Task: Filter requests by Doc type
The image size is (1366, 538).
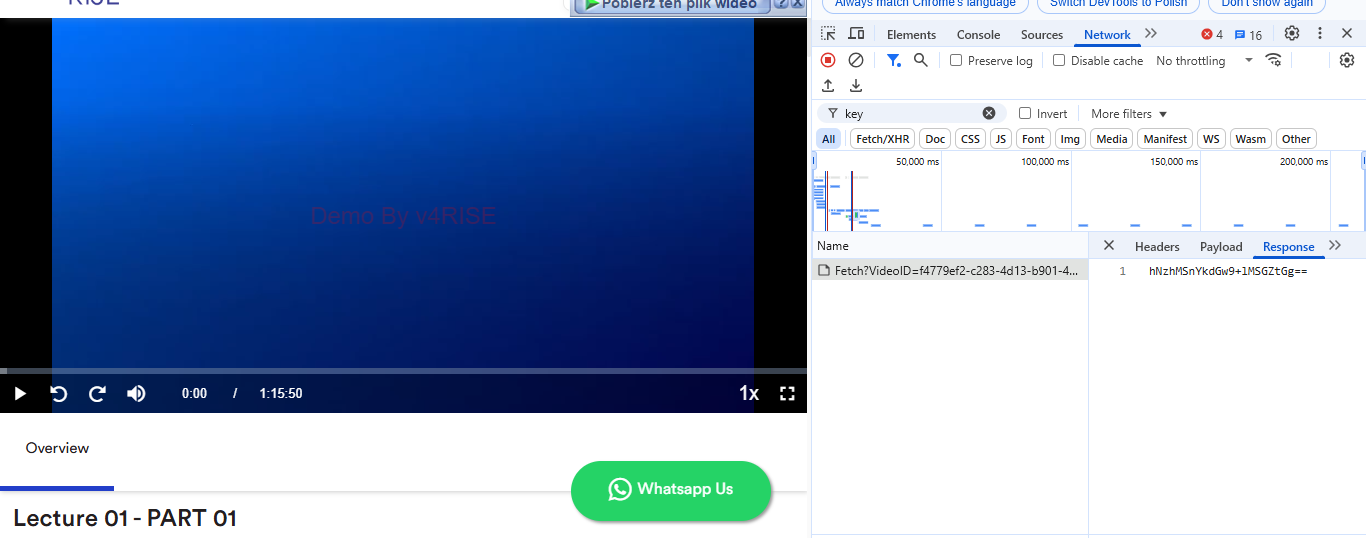Action: click(935, 139)
